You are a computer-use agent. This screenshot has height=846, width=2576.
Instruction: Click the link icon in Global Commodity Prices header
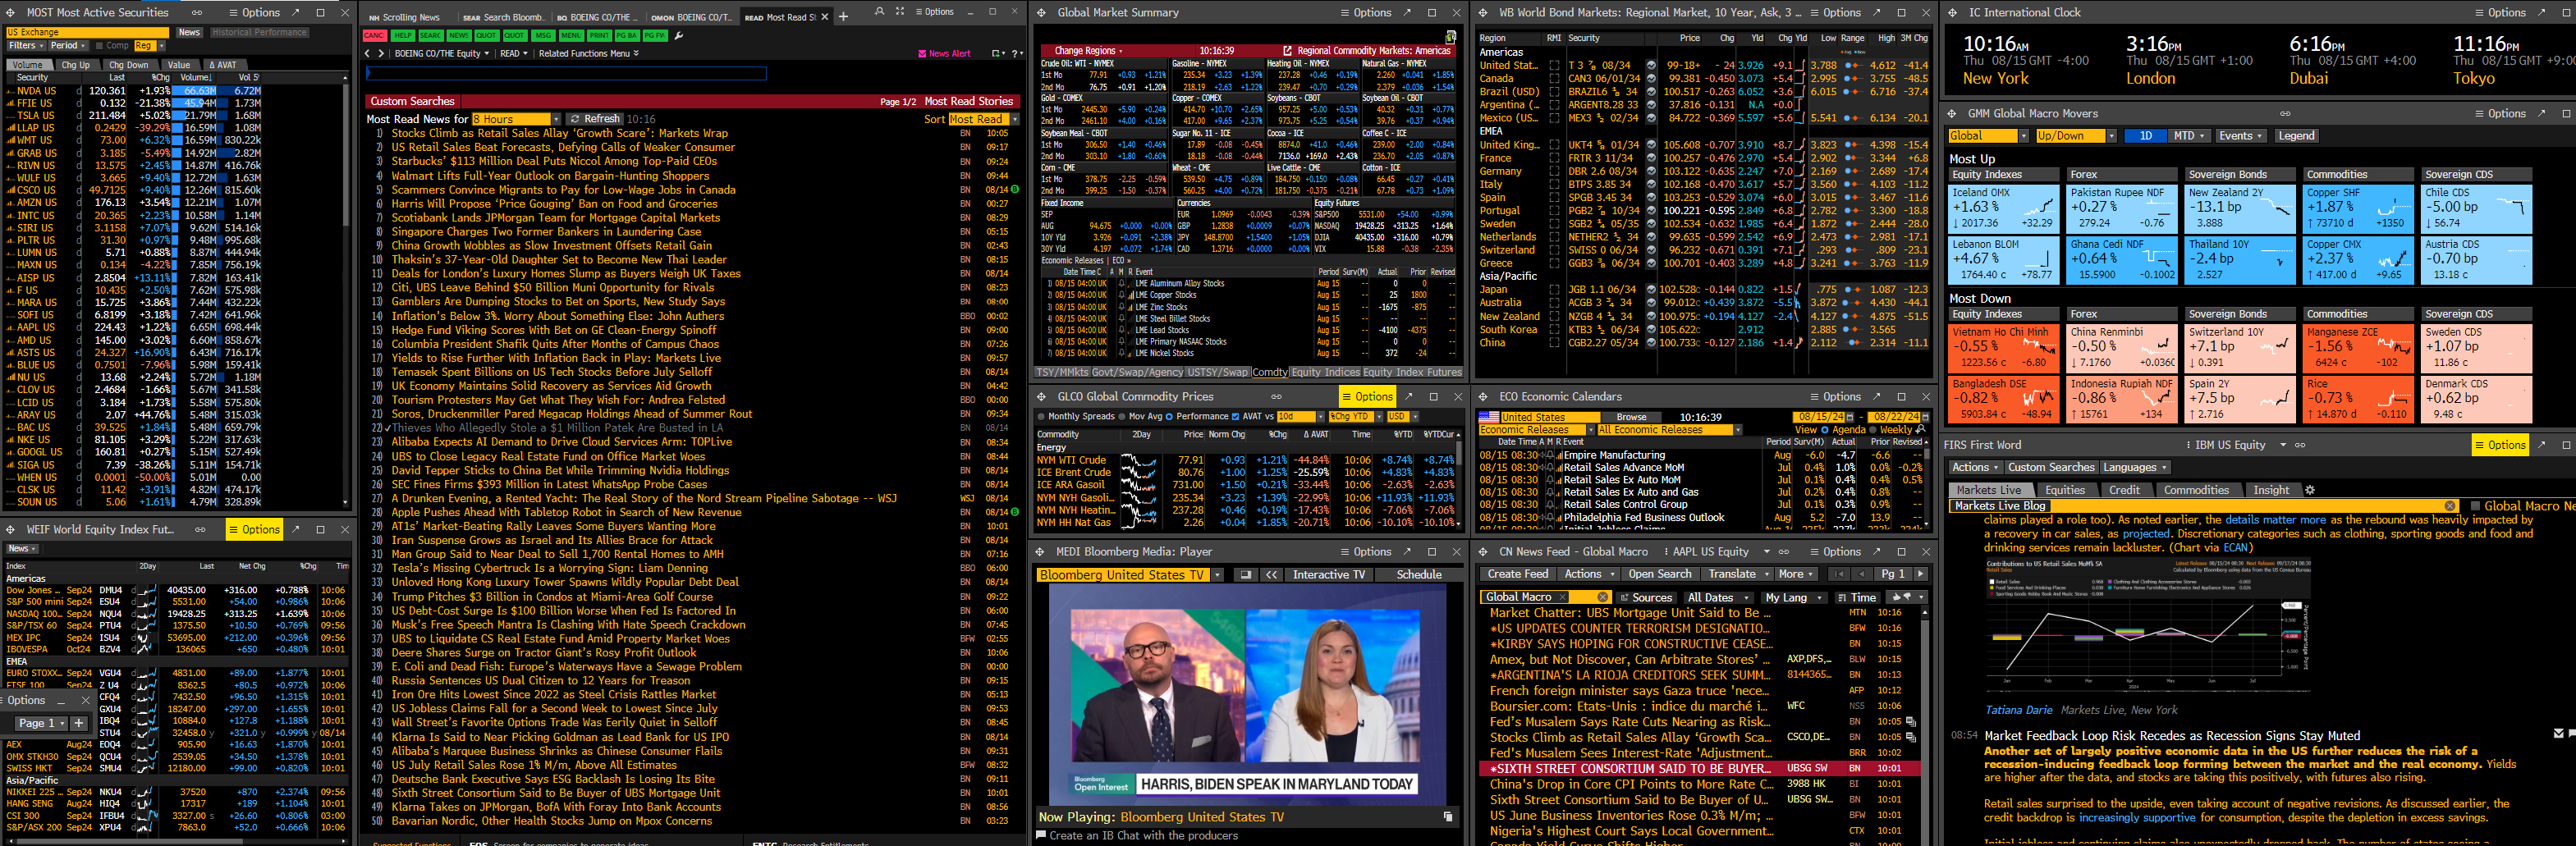1276,397
